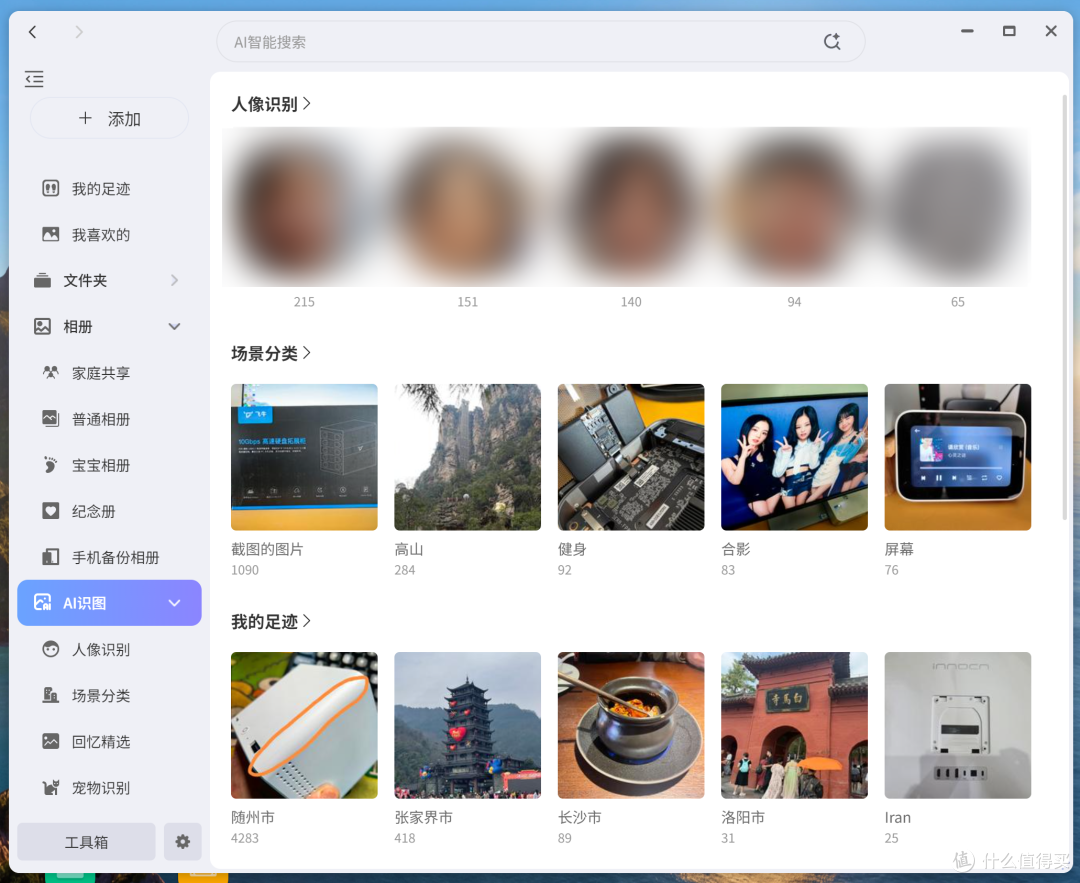Click the 纪念册 heart icon
The height and width of the screenshot is (883, 1080).
(51, 511)
